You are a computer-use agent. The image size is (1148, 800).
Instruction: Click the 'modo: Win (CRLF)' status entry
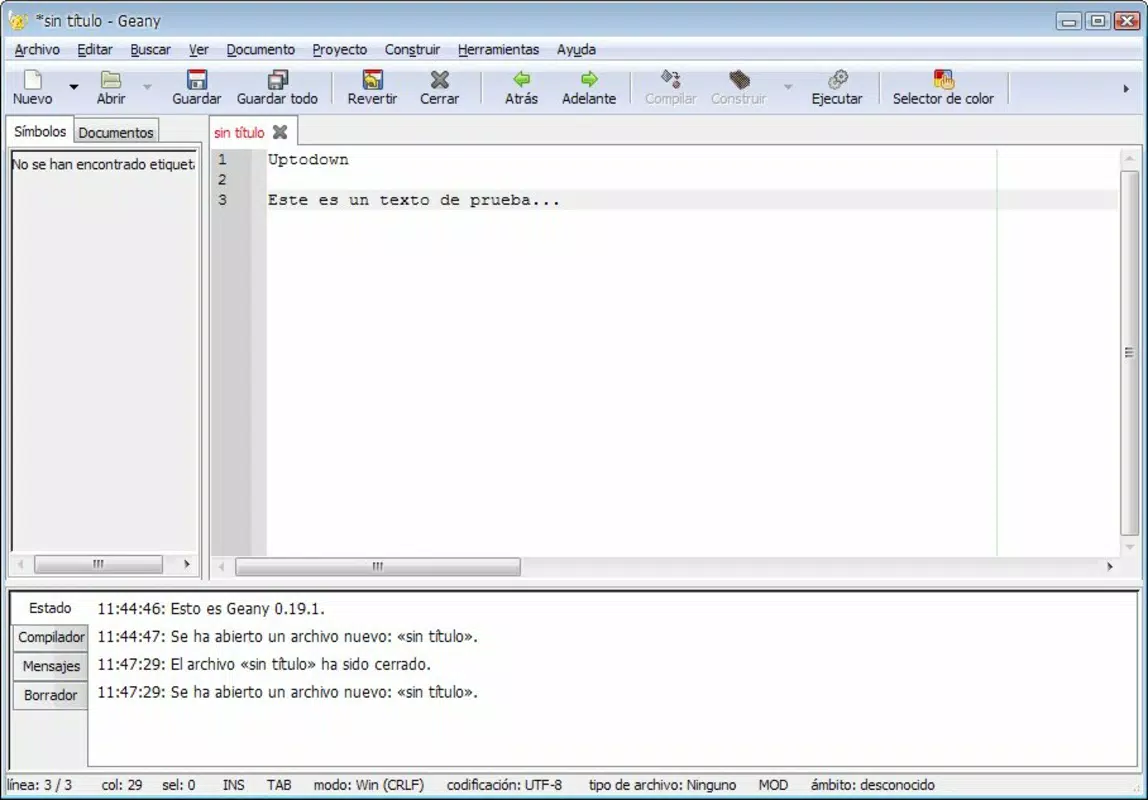point(369,785)
